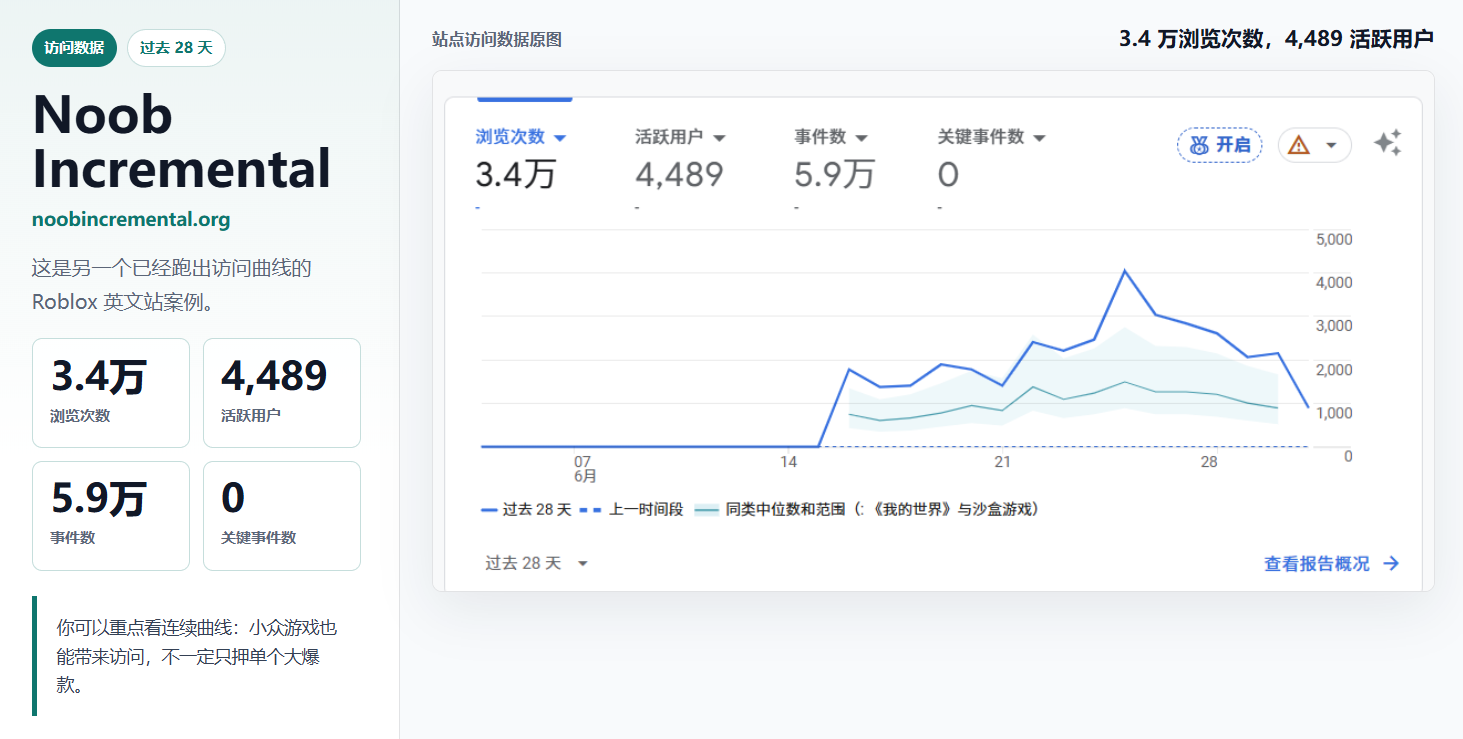Image resolution: width=1463 pixels, height=739 pixels.
Task: Click the 21 date label on chart axis
Action: [1003, 462]
